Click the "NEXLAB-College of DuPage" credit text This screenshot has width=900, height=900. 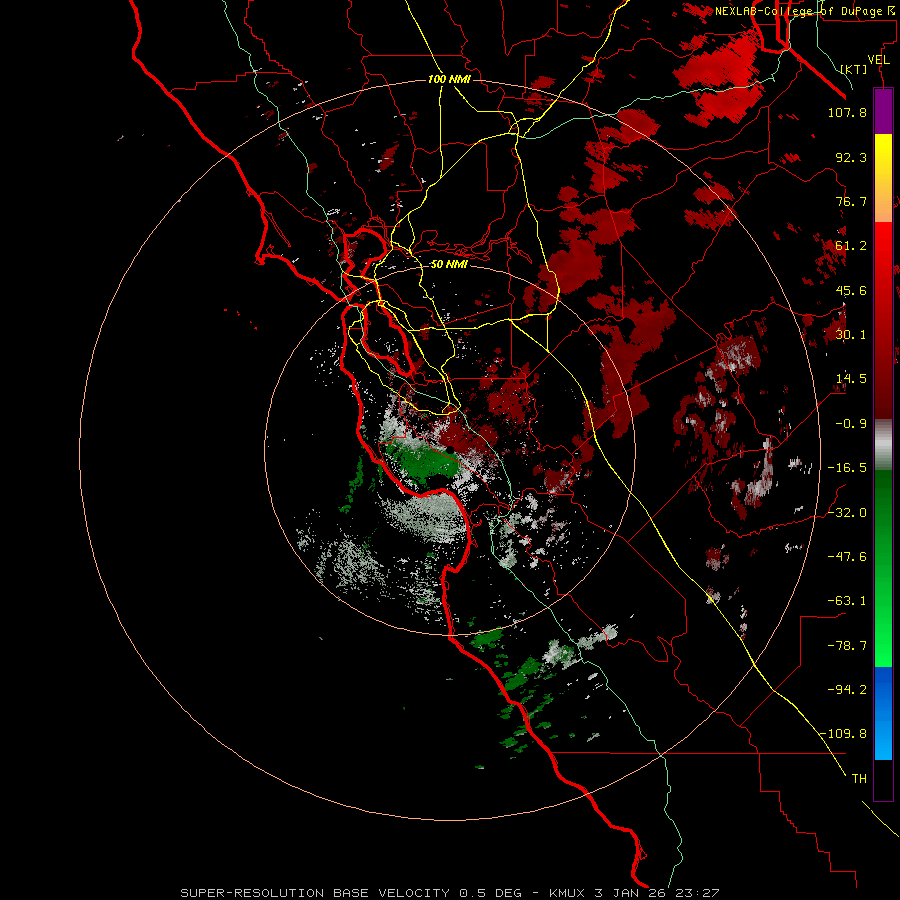point(798,11)
